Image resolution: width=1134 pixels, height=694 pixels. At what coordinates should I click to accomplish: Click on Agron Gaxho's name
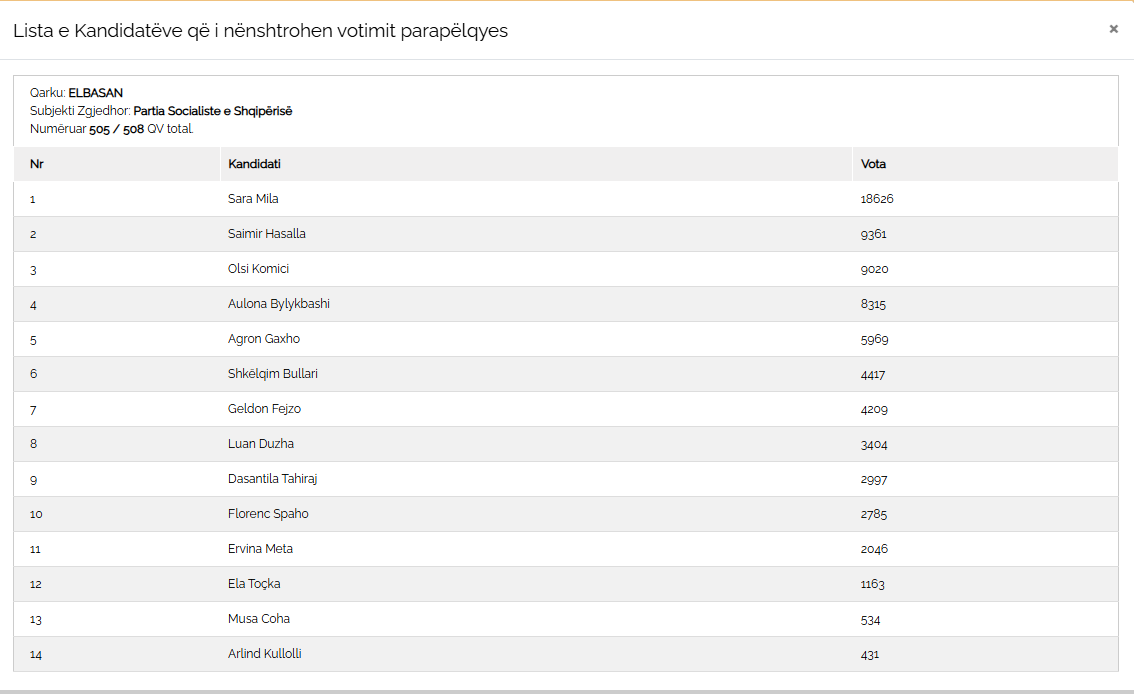[x=264, y=339]
